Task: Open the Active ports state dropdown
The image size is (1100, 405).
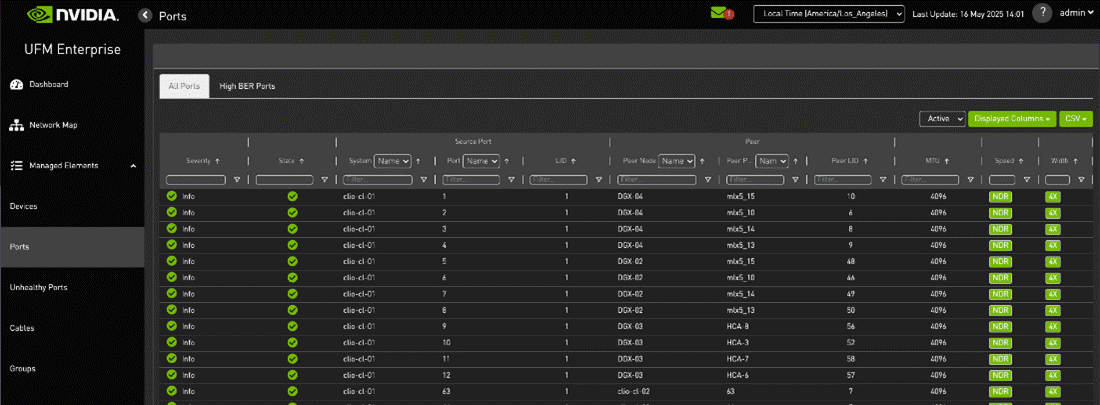Action: point(942,119)
